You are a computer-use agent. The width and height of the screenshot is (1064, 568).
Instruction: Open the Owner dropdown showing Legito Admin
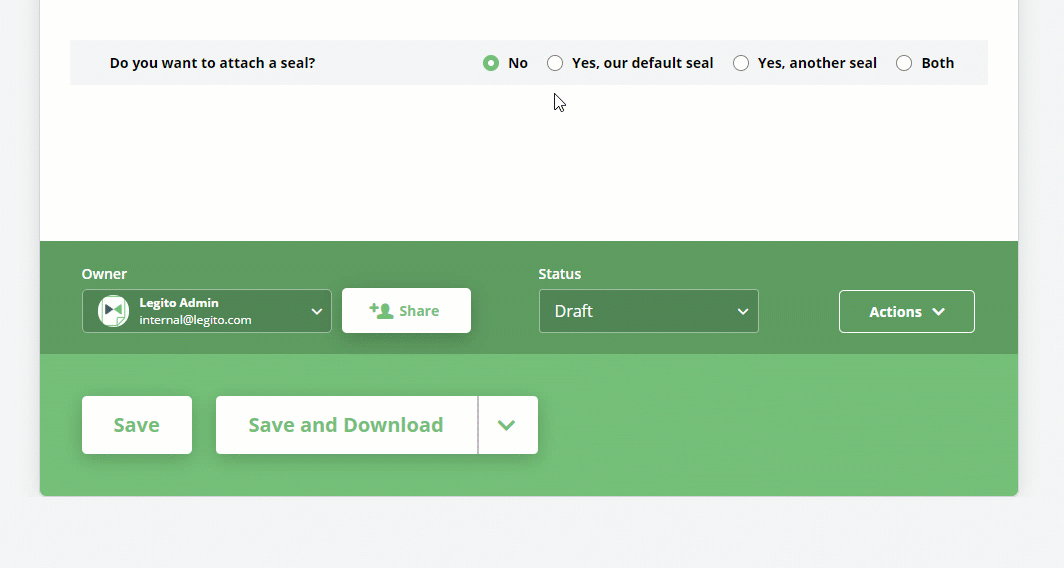[x=207, y=311]
